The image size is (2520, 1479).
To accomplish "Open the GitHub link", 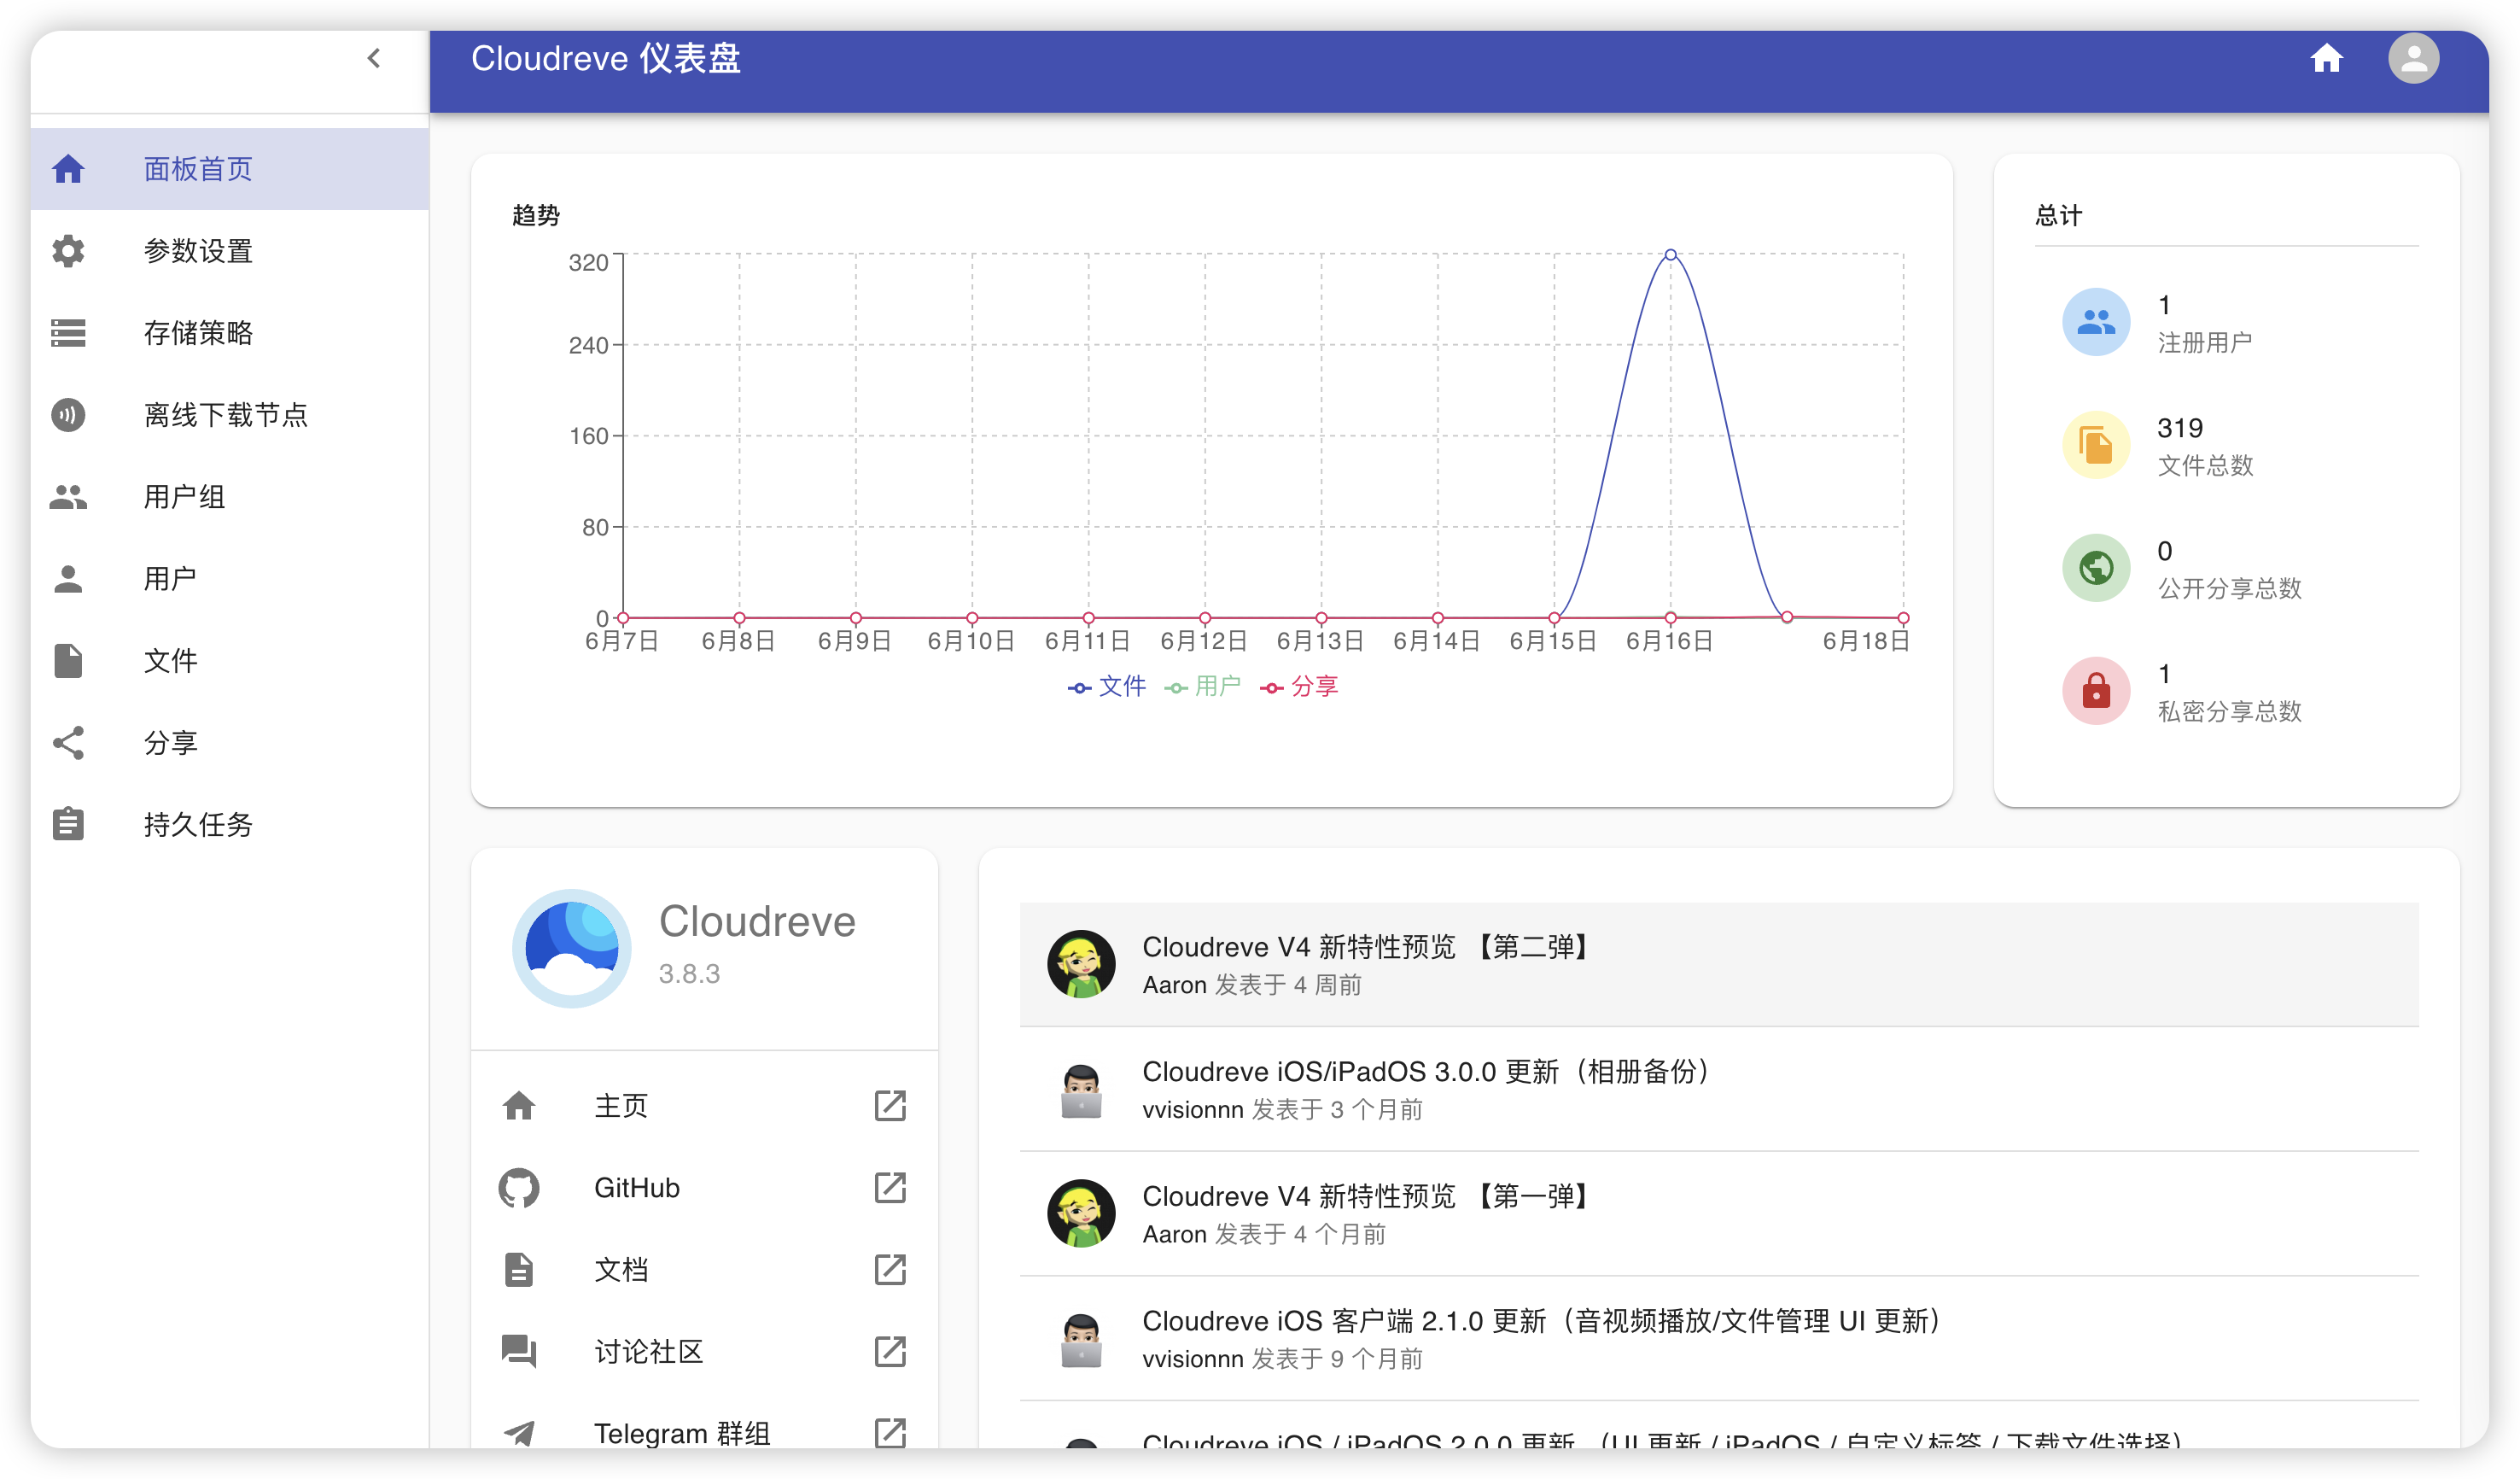I will (704, 1187).
